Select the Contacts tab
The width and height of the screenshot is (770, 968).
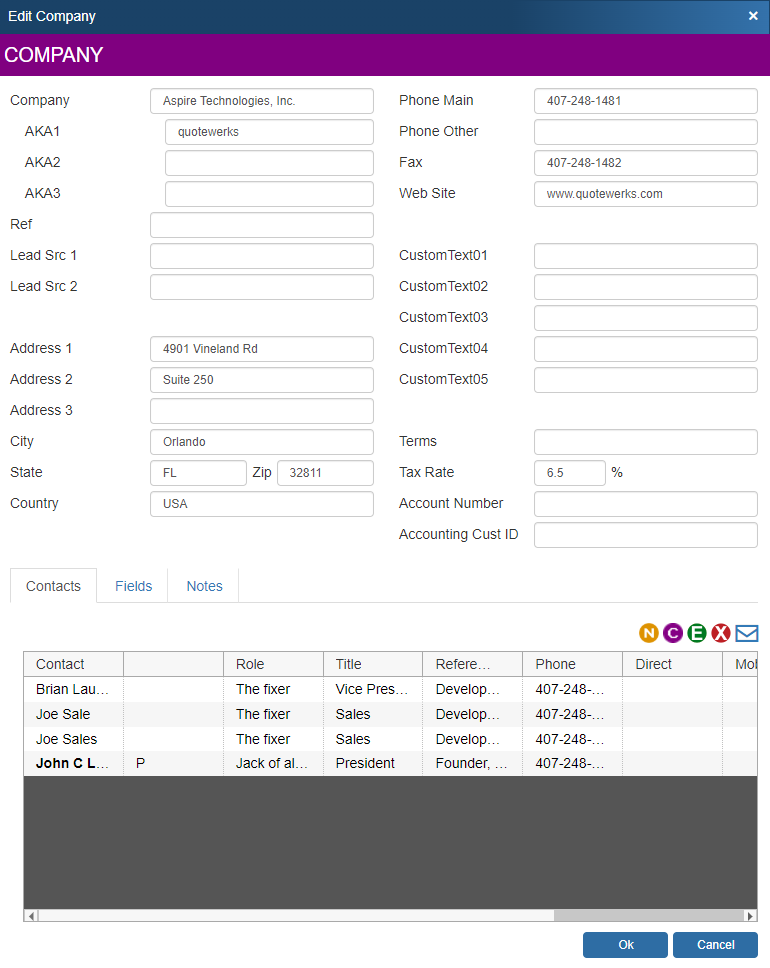pos(53,586)
